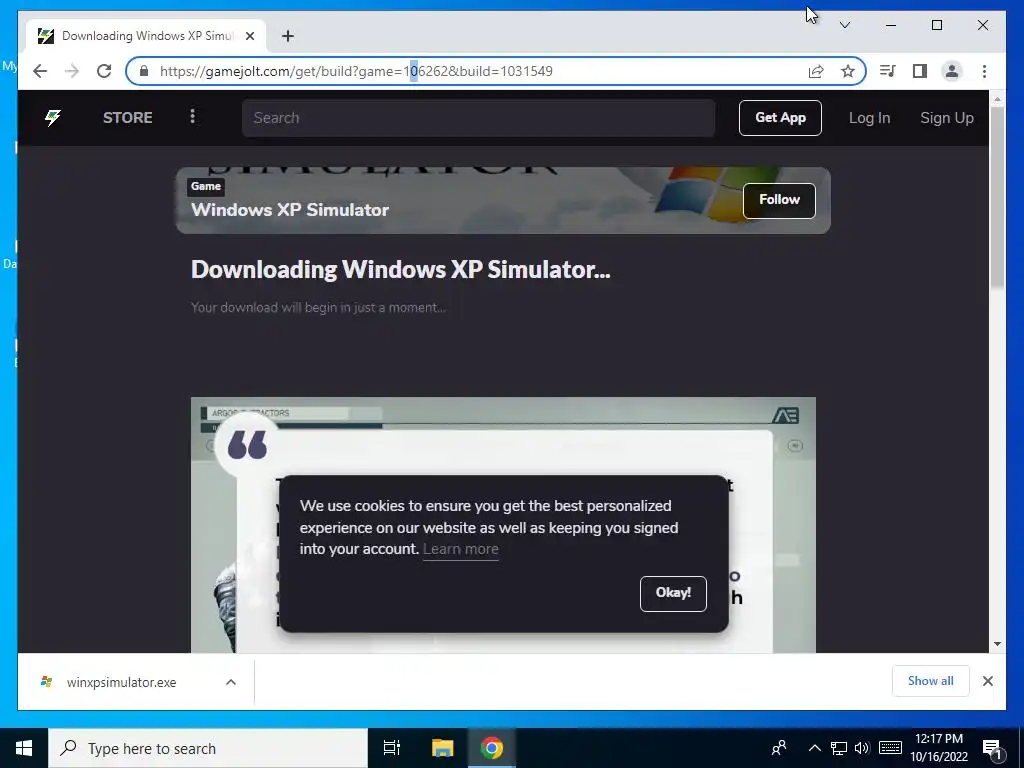Close the Downloading Windows XP Simulator tab

pyautogui.click(x=249, y=36)
